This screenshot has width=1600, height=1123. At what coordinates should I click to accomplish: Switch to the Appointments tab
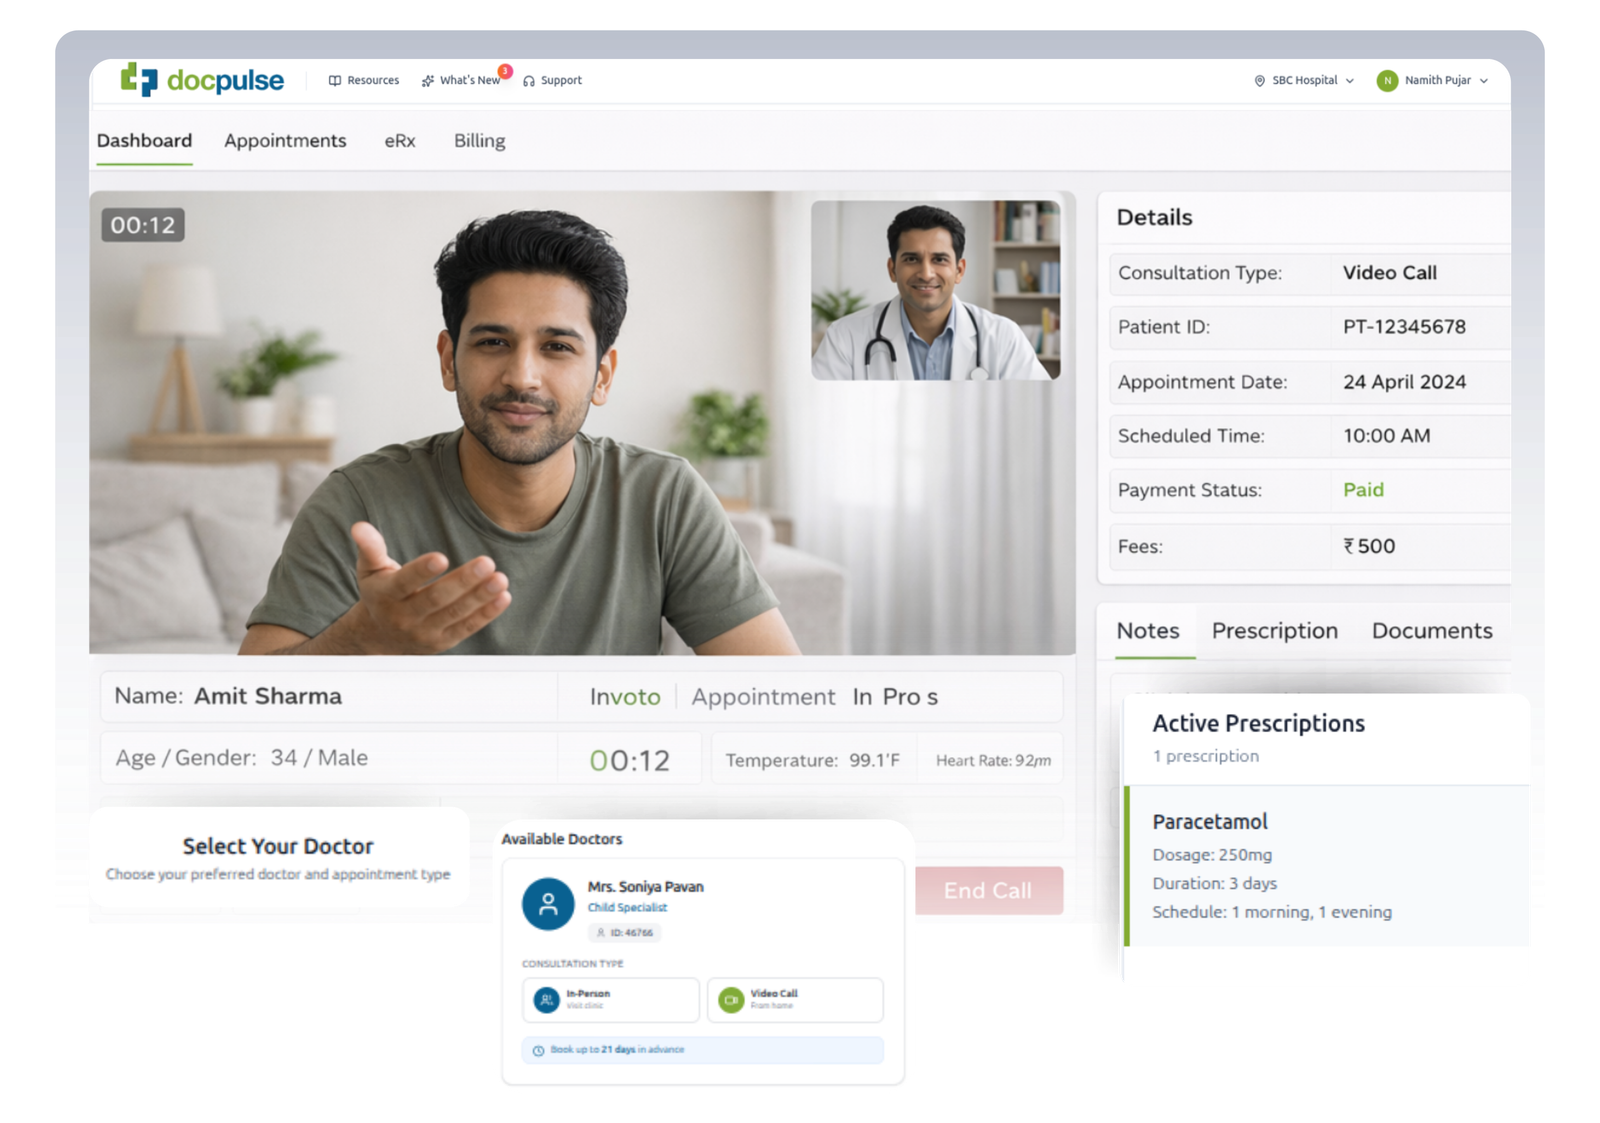point(286,141)
